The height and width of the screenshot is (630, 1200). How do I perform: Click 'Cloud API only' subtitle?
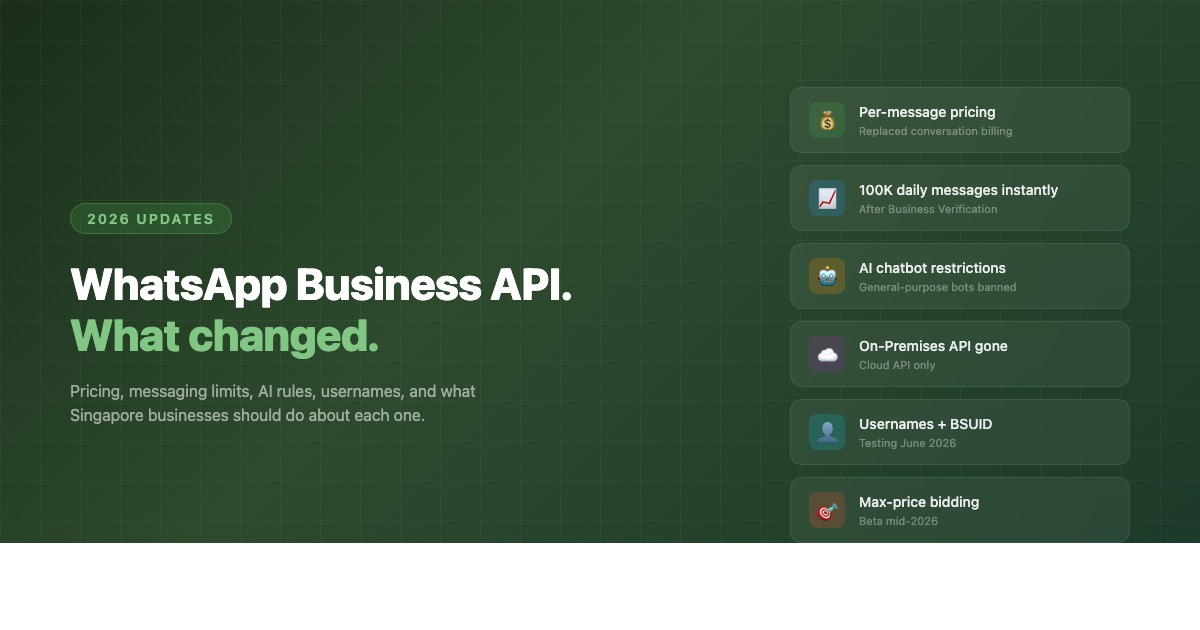click(897, 365)
